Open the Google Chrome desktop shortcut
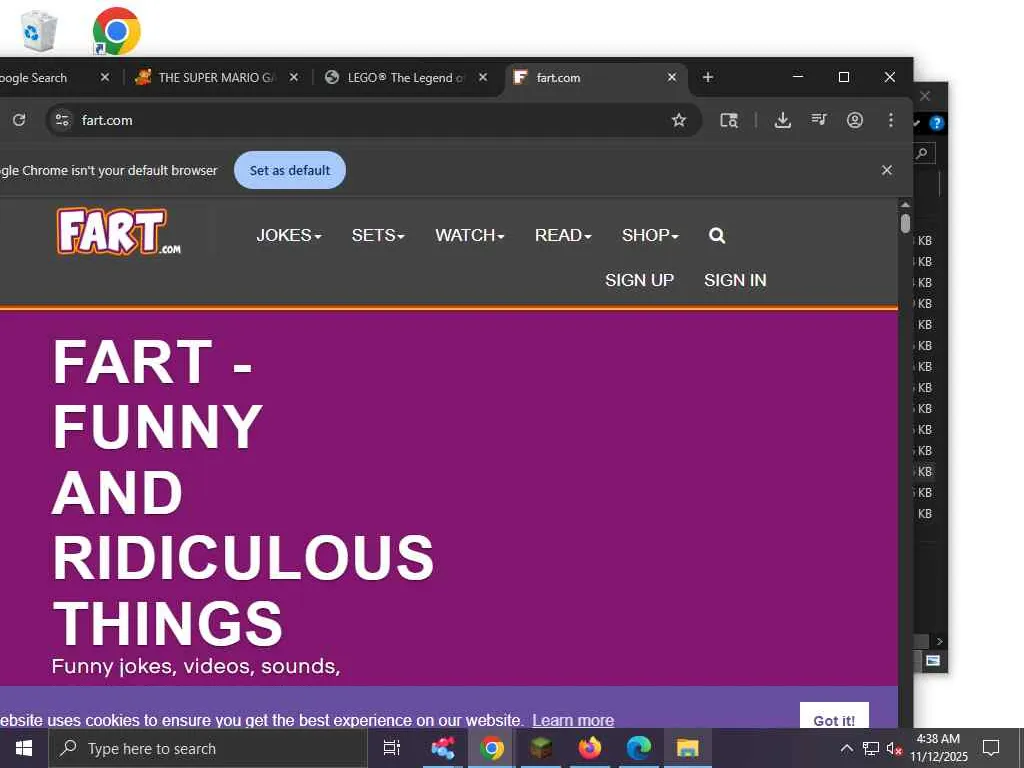This screenshot has height=768, width=1024. click(x=116, y=31)
